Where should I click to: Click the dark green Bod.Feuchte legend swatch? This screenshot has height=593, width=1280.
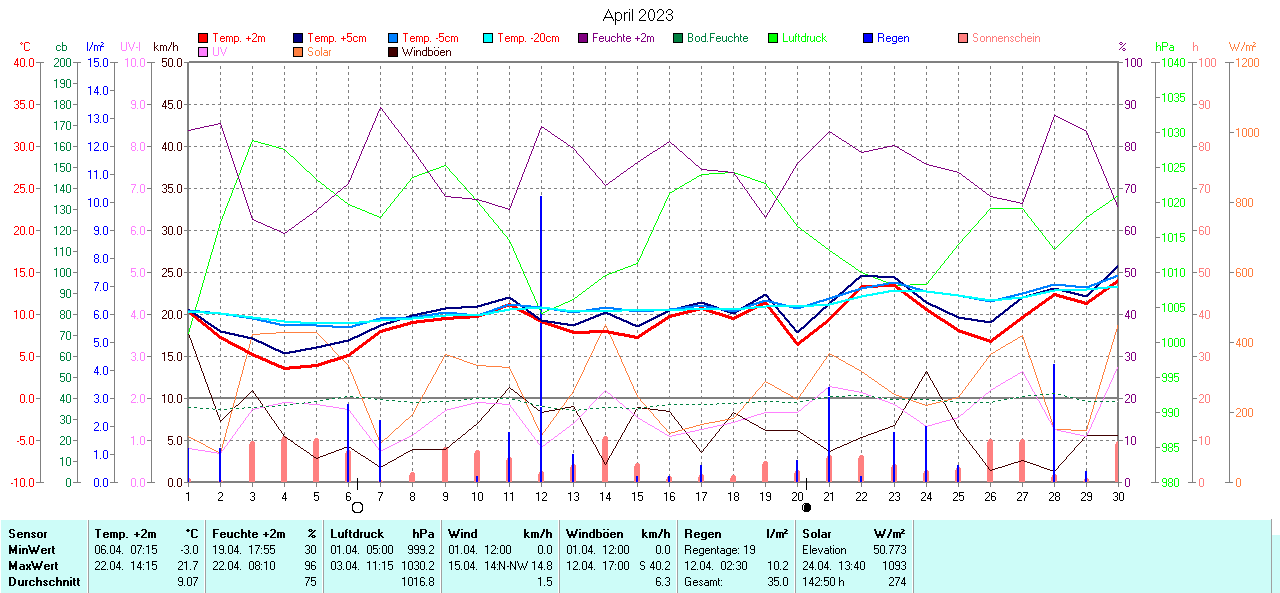(678, 38)
